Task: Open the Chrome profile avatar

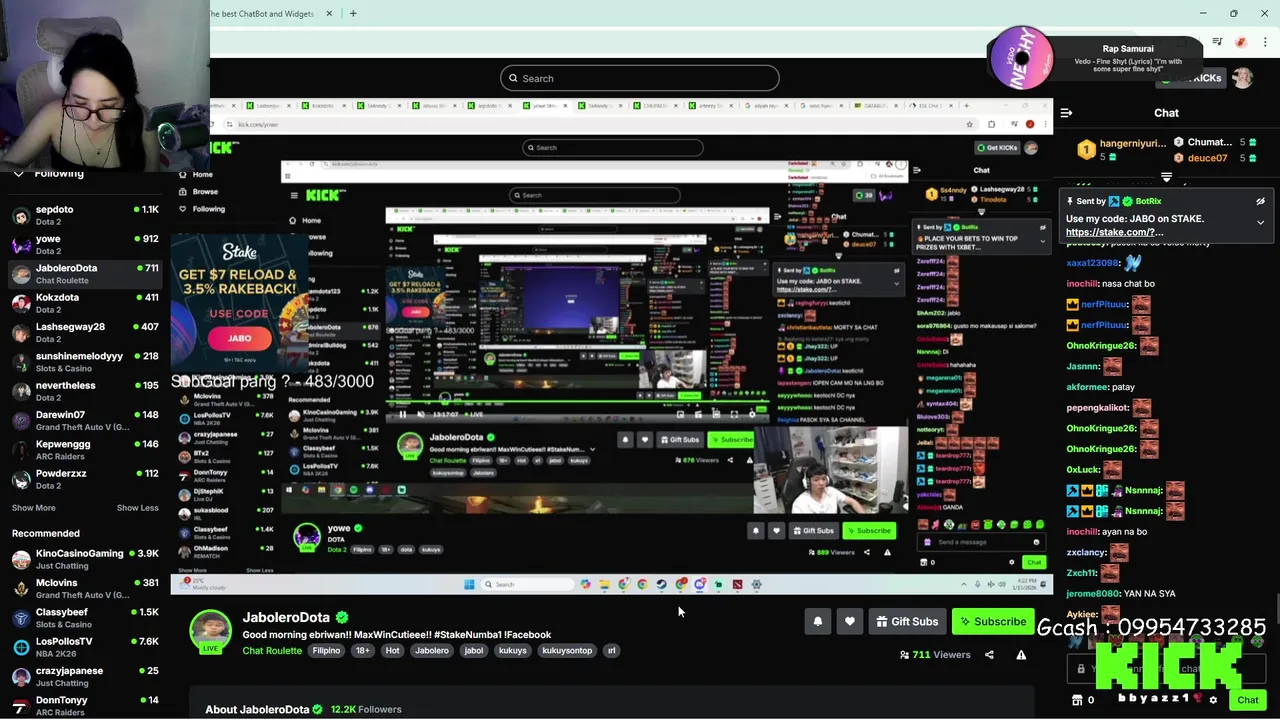Action: tap(1241, 42)
